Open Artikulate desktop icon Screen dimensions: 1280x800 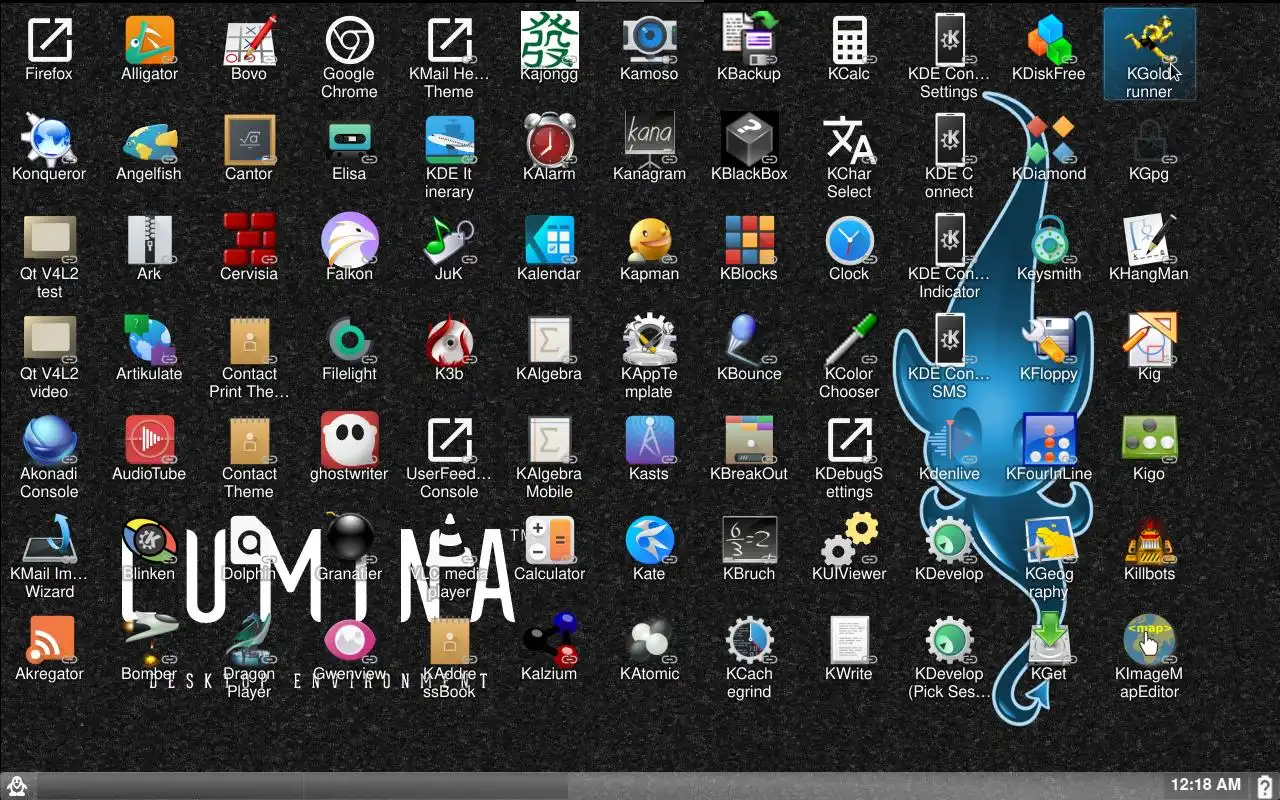pyautogui.click(x=149, y=340)
